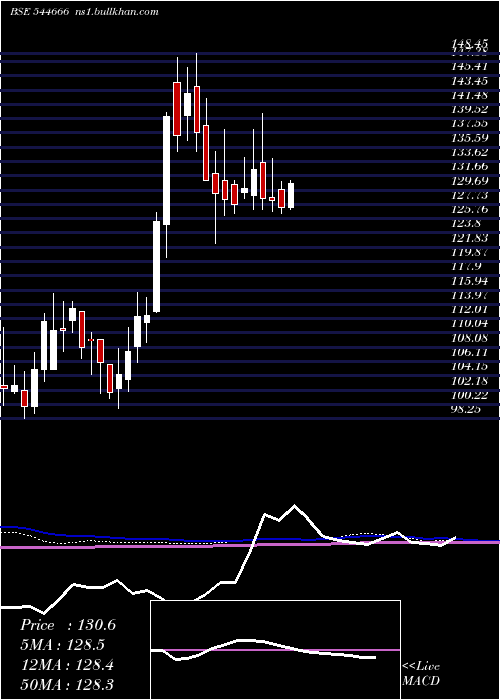
Task: Click the 129.69 price axis label
Action: pyautogui.click(x=470, y=181)
